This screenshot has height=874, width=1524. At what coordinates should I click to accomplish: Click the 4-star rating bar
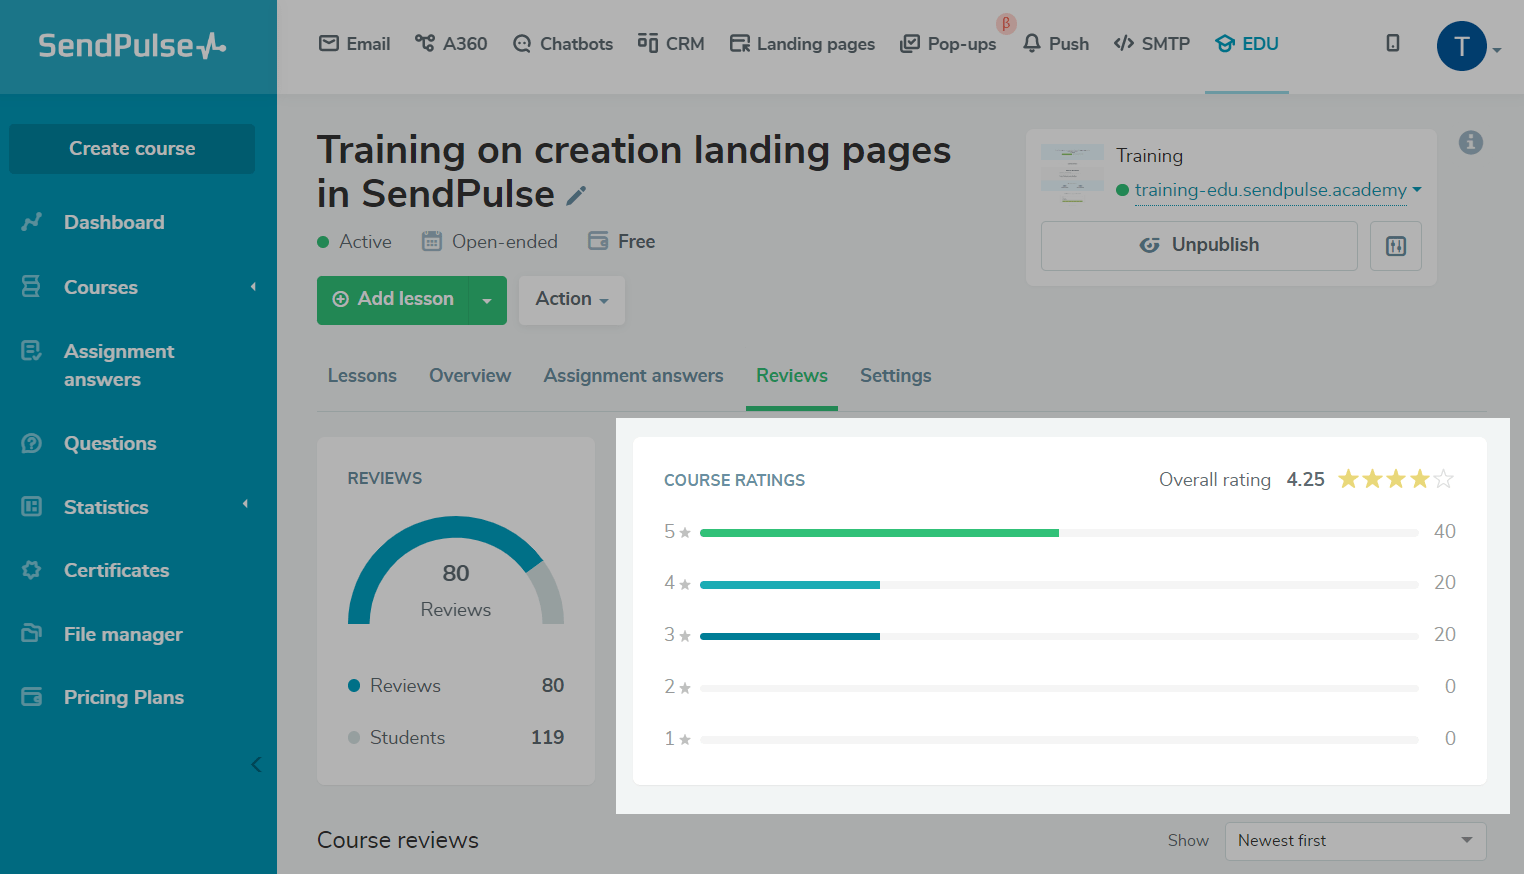pos(1059,585)
